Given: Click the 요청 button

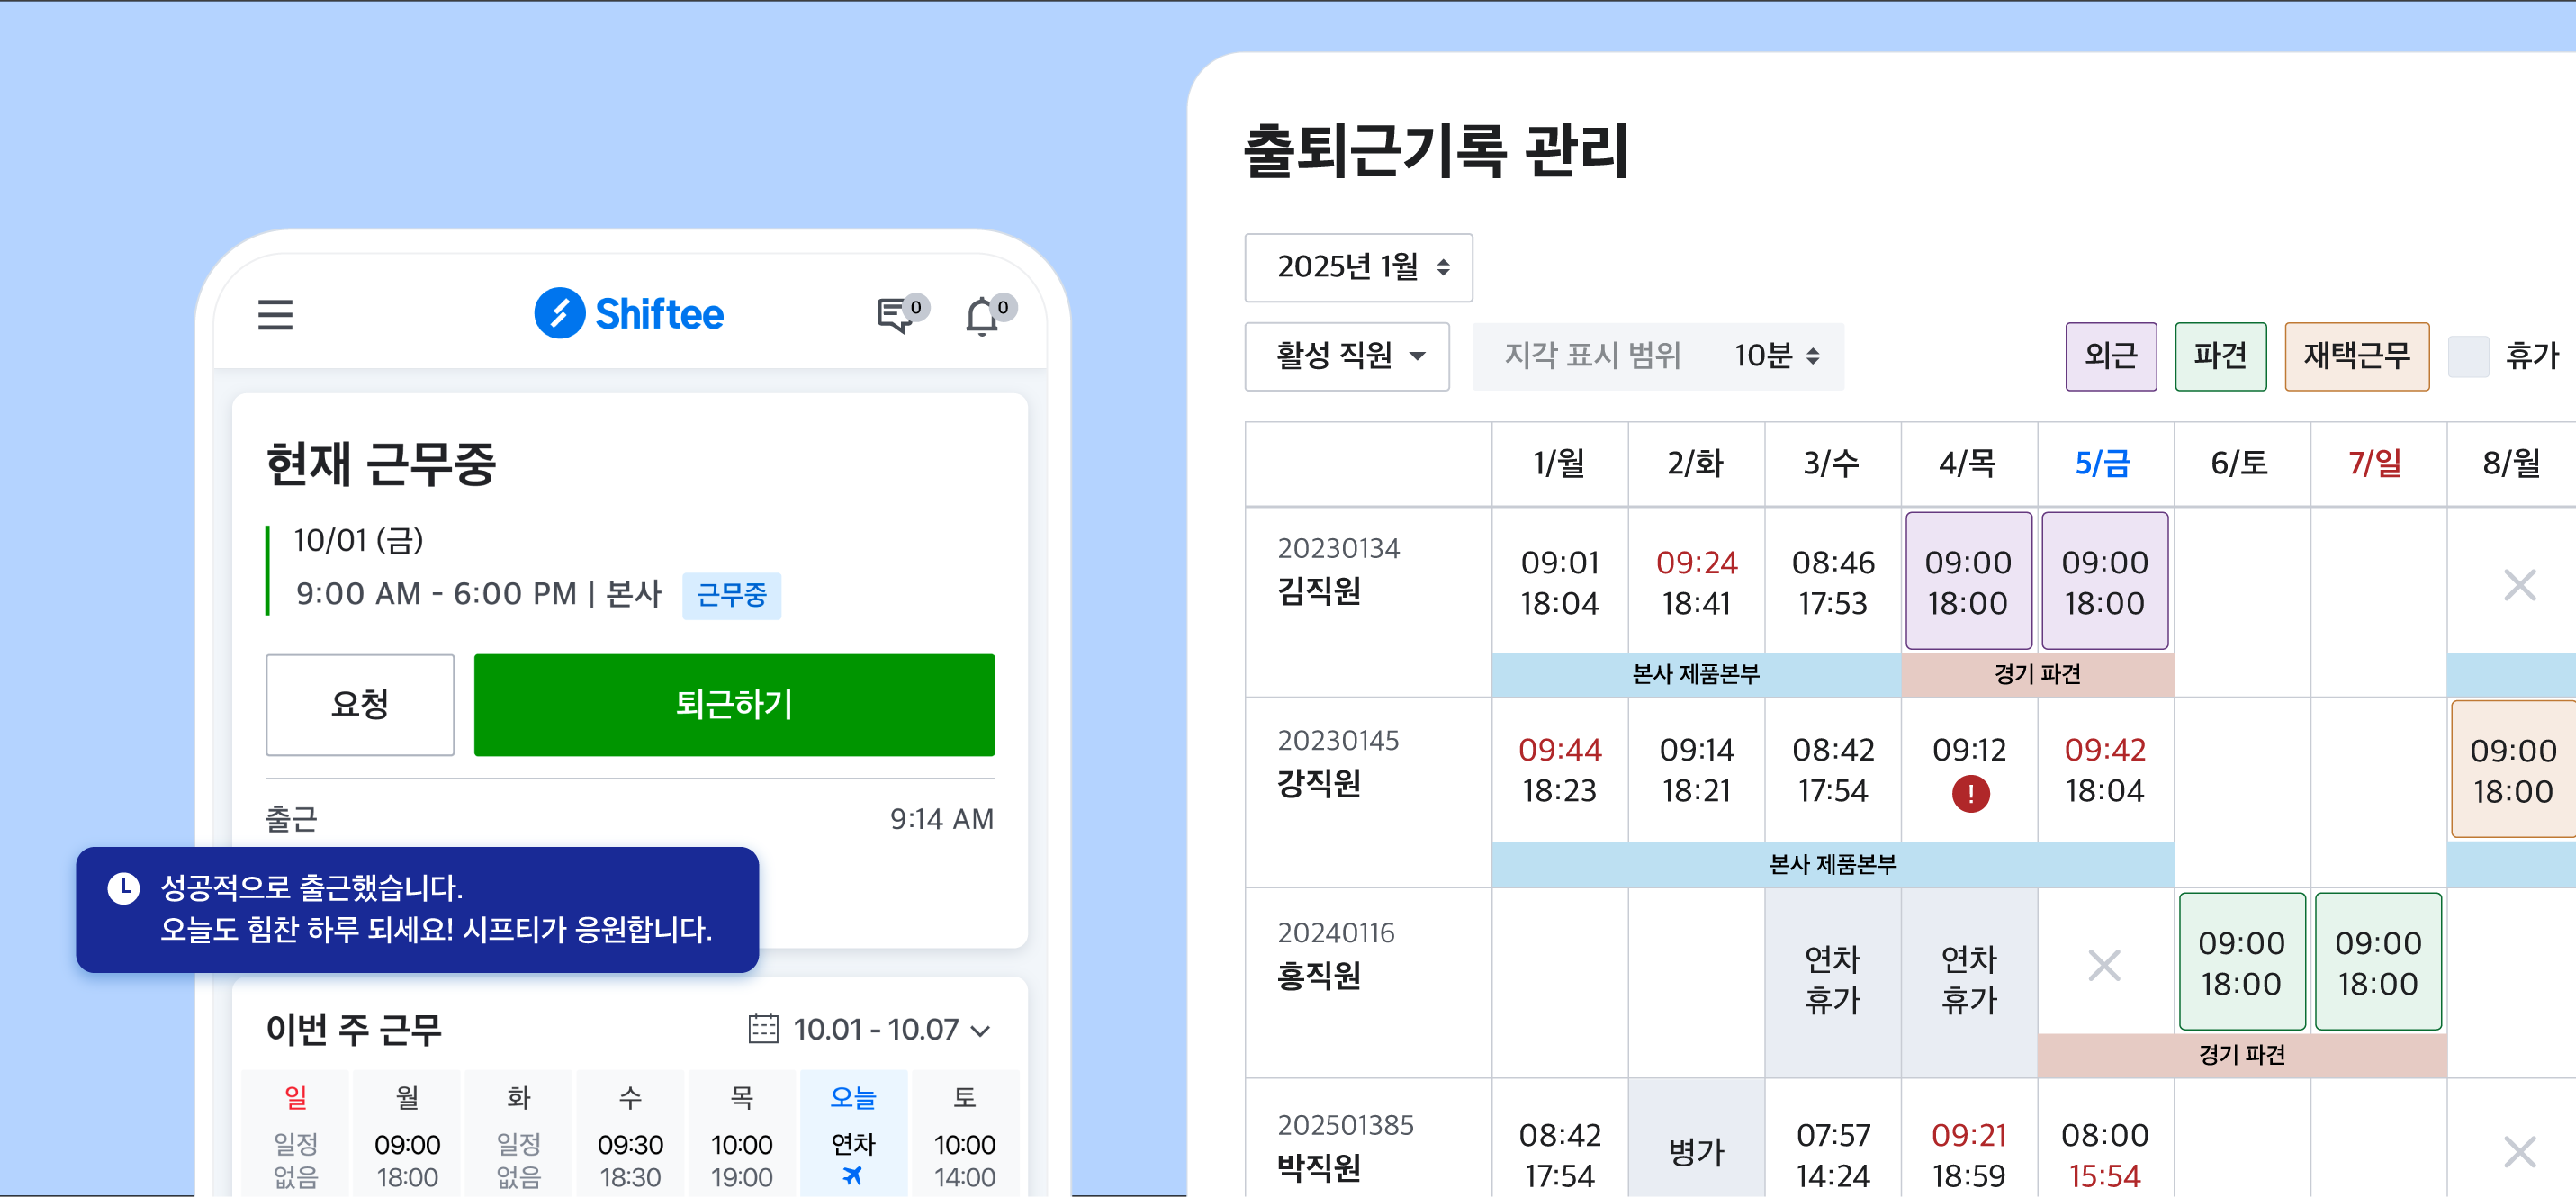Looking at the screenshot, I should pyautogui.click(x=360, y=705).
